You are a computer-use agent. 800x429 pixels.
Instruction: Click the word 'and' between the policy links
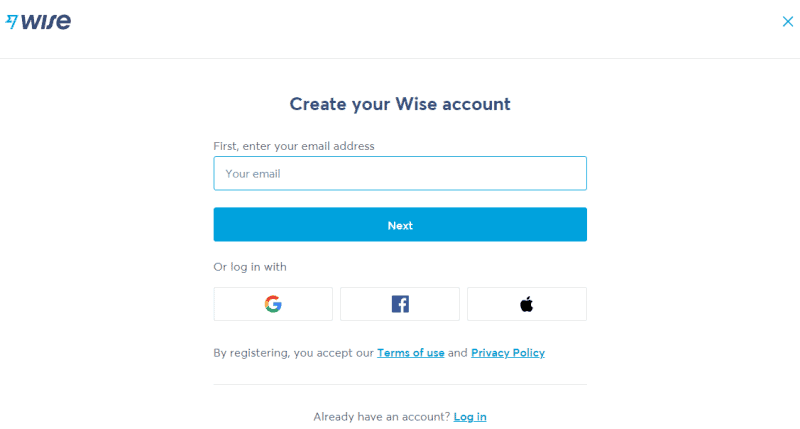(458, 352)
